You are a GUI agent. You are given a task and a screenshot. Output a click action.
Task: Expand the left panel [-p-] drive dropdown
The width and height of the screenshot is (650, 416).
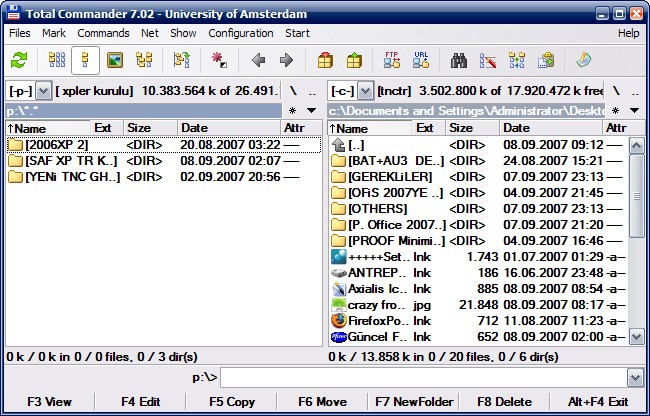point(43,91)
